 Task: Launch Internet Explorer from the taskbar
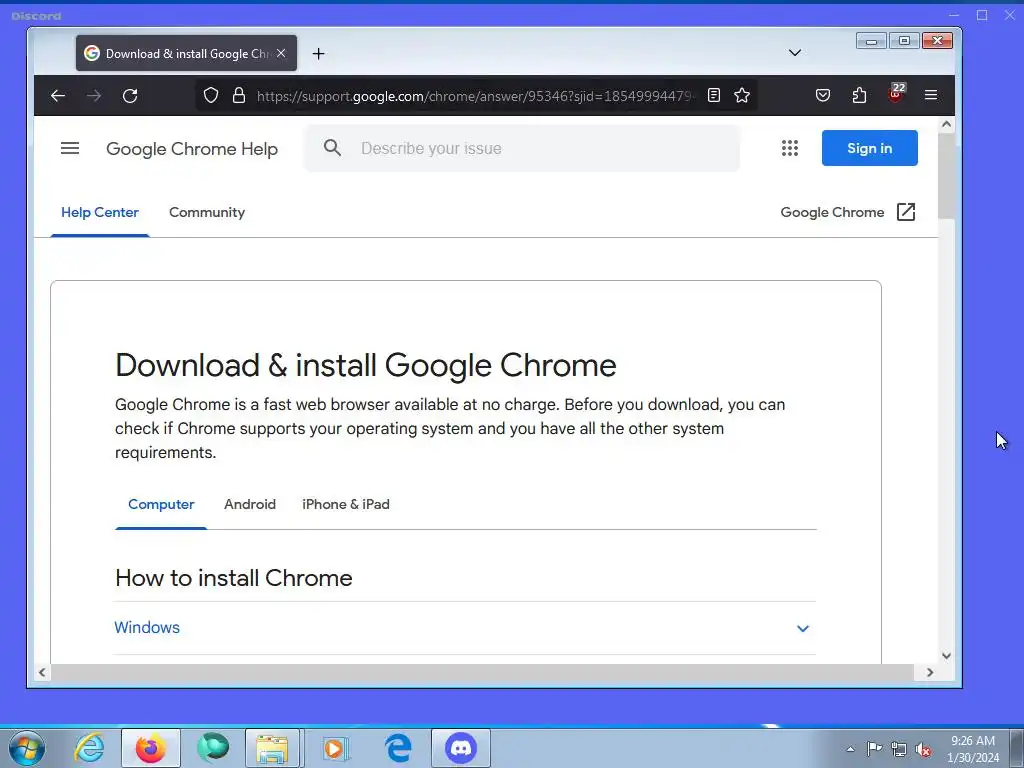click(89, 748)
